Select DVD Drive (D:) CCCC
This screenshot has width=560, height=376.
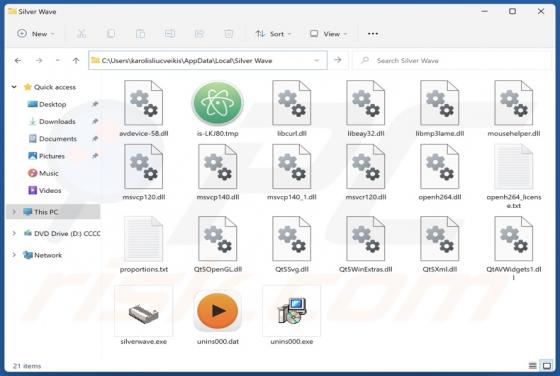pyautogui.click(x=62, y=234)
